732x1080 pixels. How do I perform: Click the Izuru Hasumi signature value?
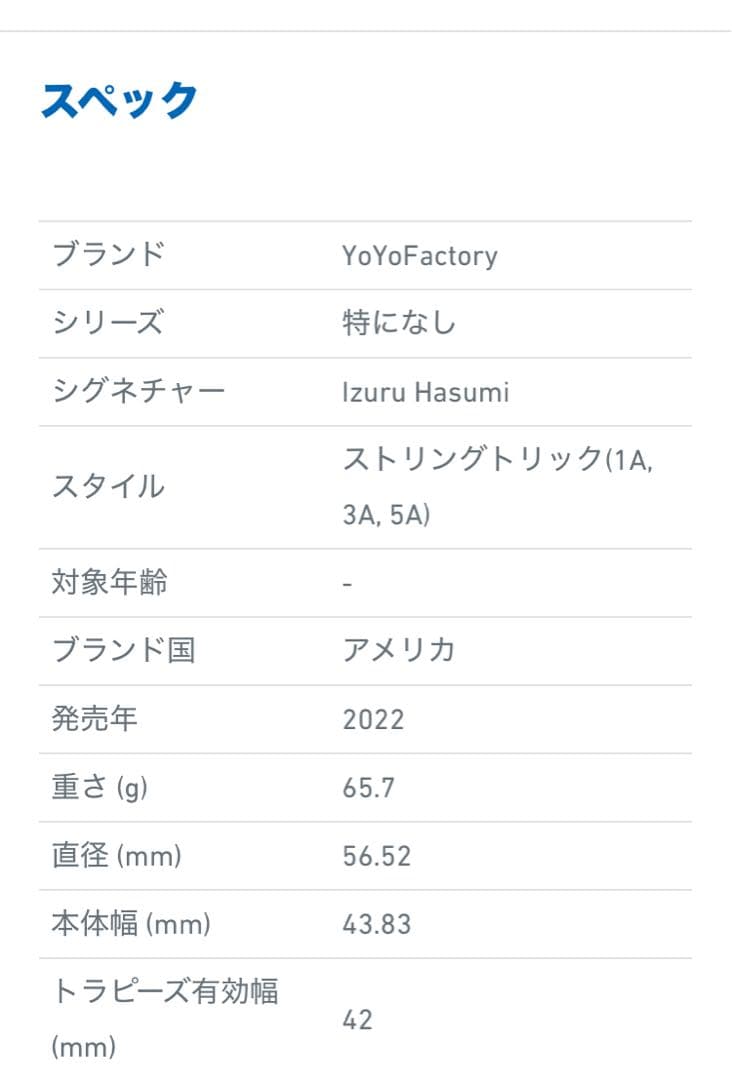tap(425, 392)
